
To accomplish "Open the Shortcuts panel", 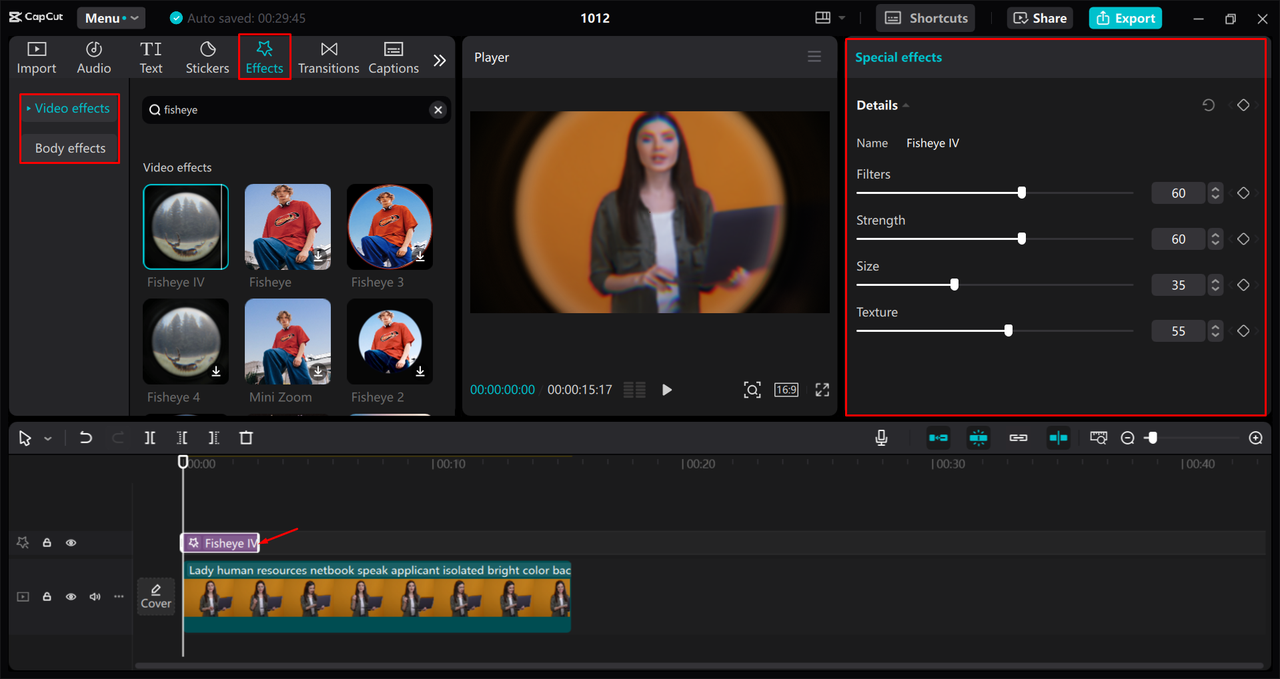I will point(926,18).
